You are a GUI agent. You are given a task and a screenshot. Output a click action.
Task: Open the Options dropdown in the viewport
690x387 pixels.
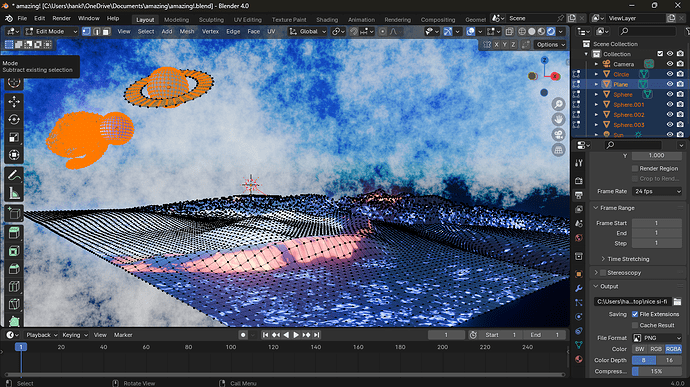pyautogui.click(x=550, y=44)
